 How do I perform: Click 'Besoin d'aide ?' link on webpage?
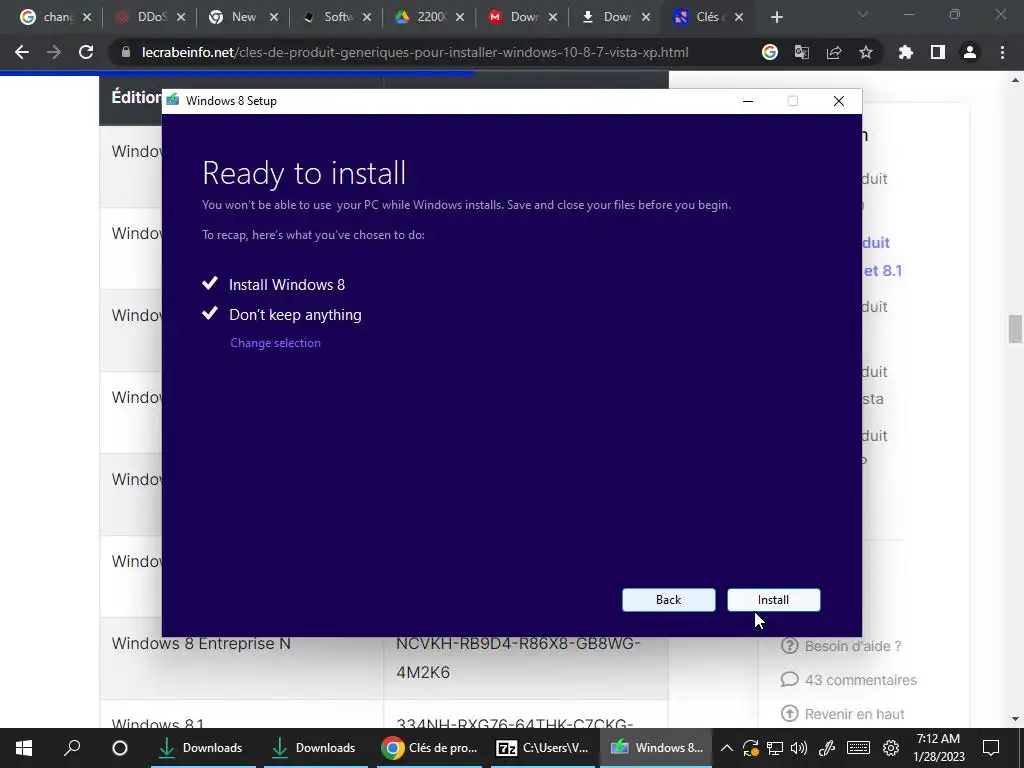click(841, 646)
